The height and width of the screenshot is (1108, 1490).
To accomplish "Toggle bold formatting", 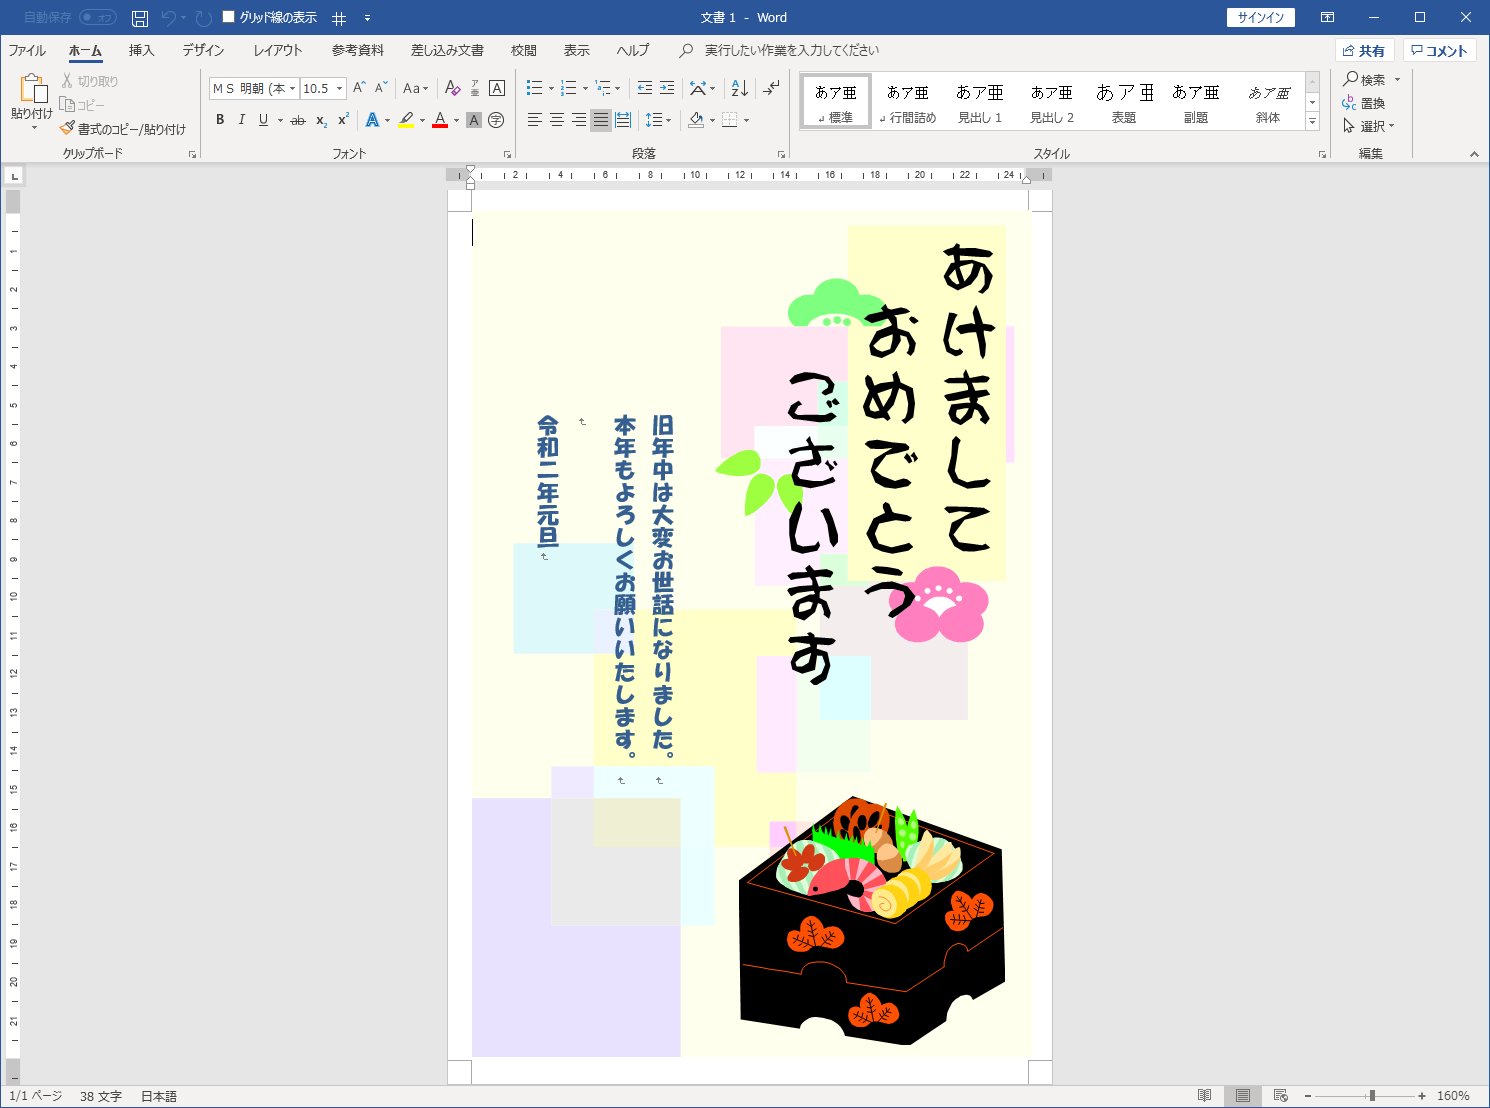I will (x=220, y=120).
